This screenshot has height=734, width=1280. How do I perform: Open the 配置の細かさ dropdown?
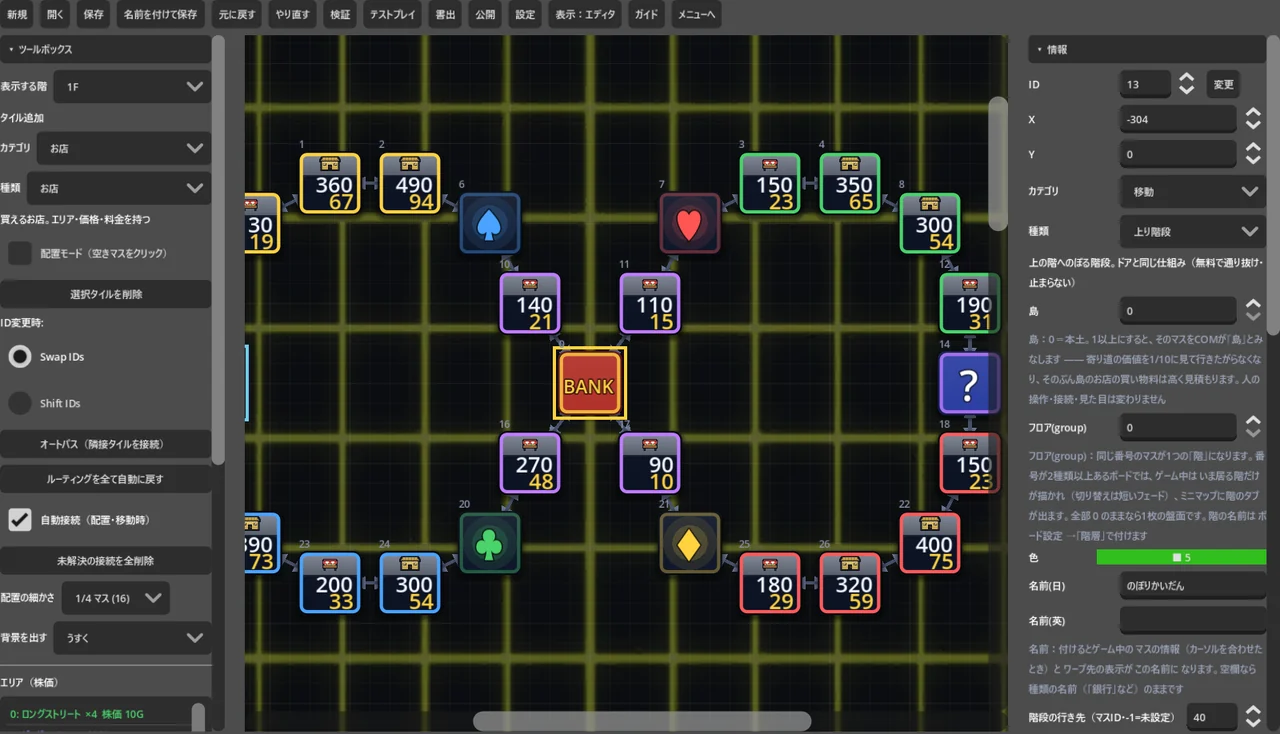(115, 598)
